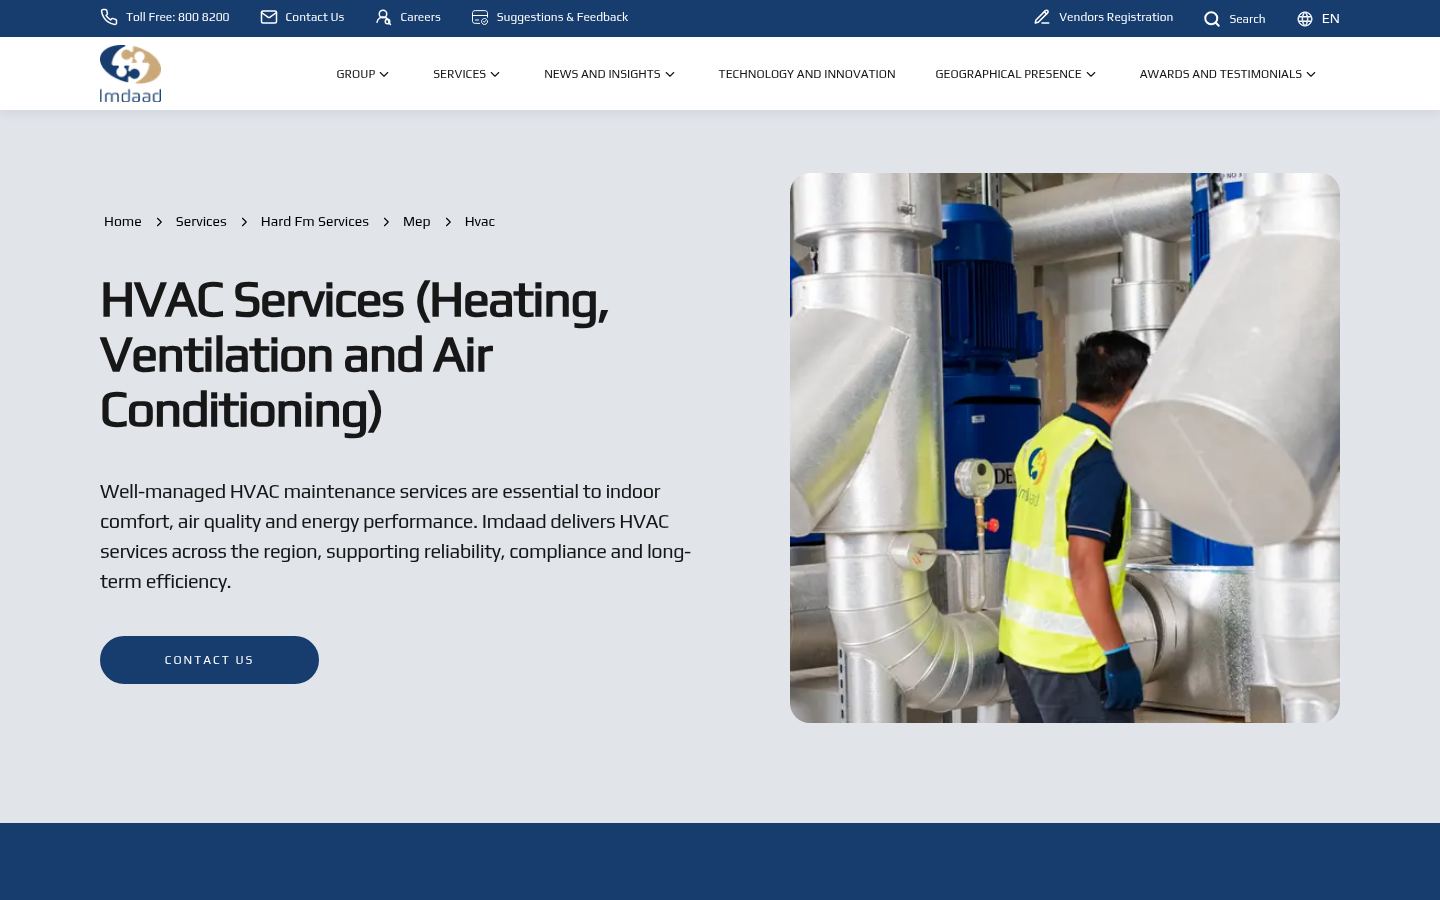Click the globe language icon
This screenshot has width=1440, height=900.
1305,19
